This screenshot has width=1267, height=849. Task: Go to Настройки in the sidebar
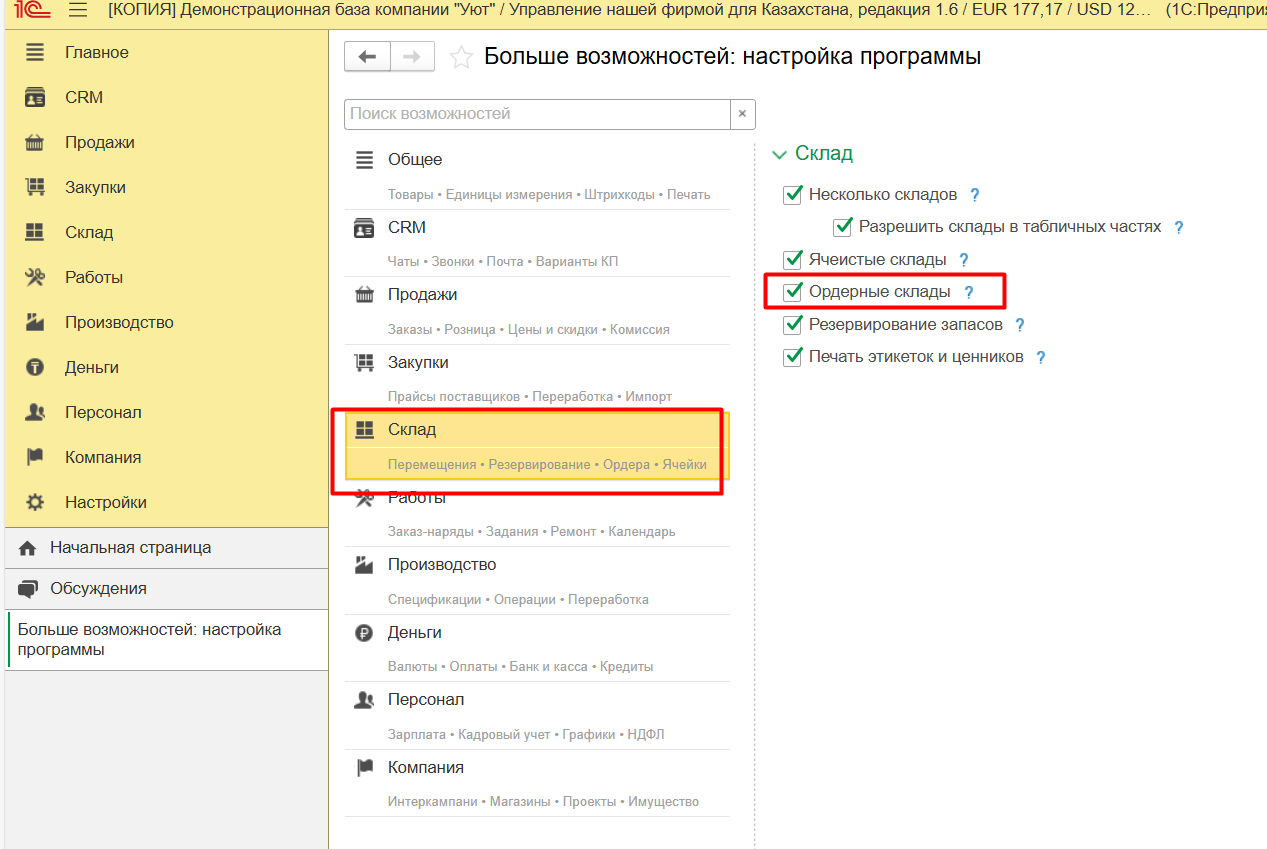tap(105, 503)
